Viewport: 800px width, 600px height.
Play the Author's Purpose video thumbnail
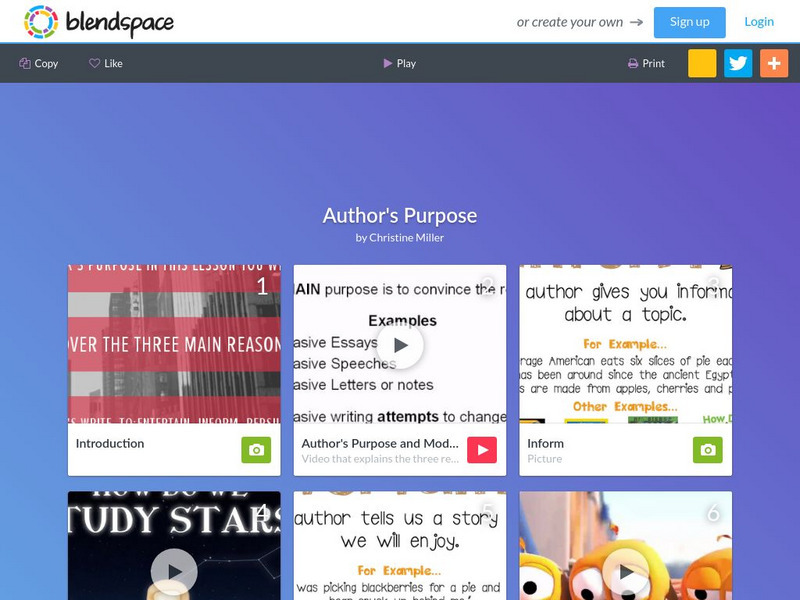(400, 345)
